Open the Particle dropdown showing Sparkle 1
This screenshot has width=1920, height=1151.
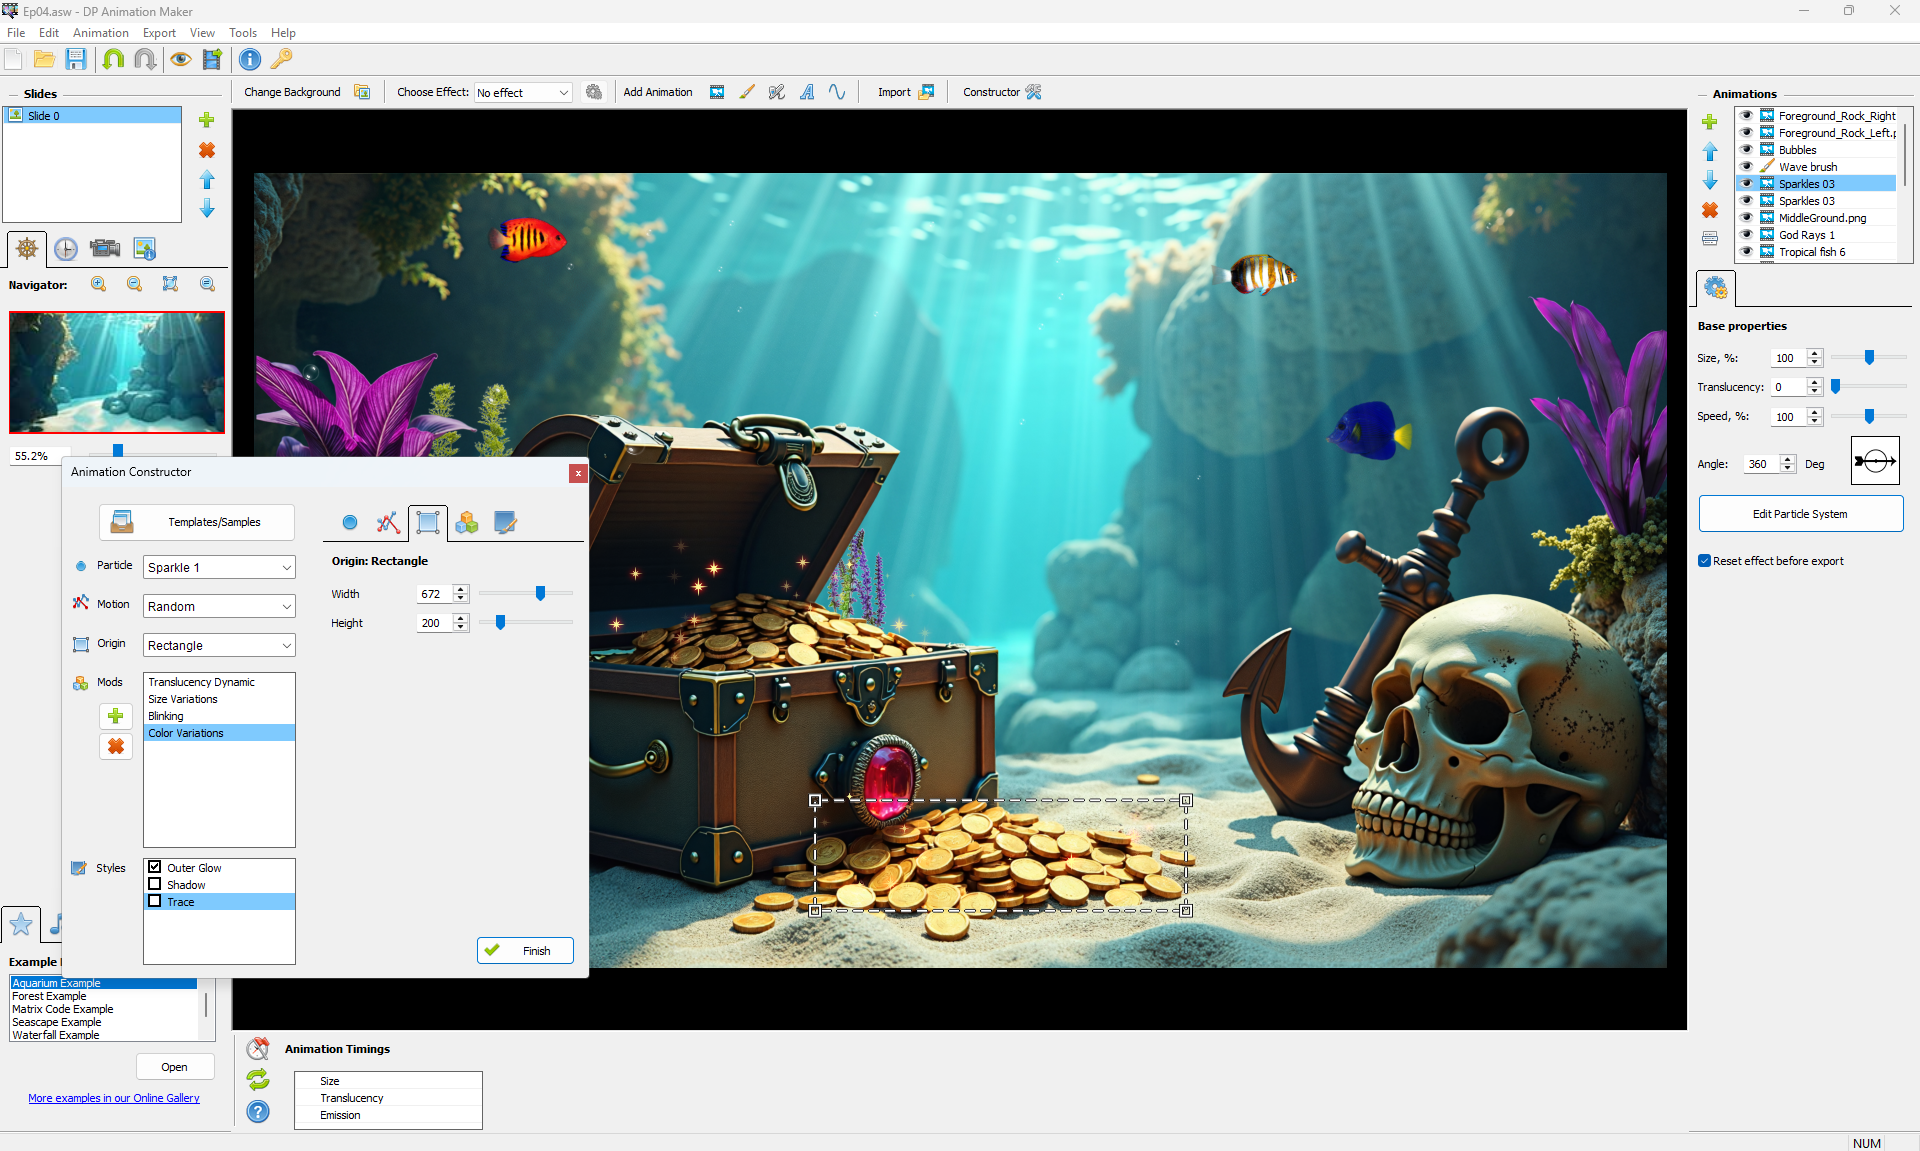pos(219,567)
